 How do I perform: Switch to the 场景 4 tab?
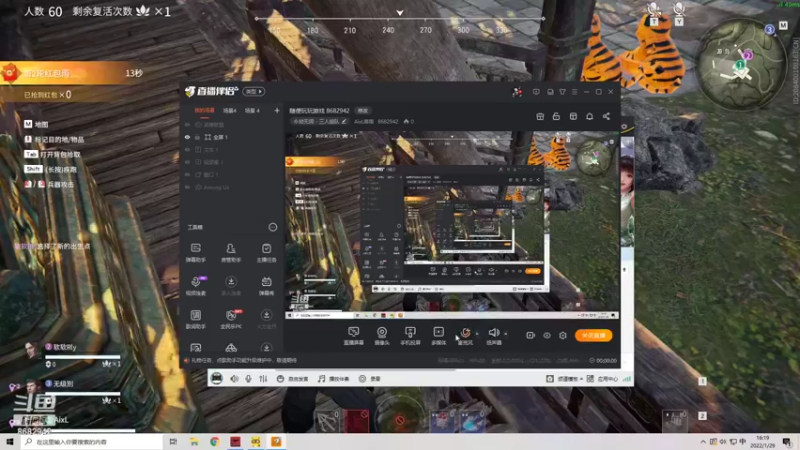252,110
